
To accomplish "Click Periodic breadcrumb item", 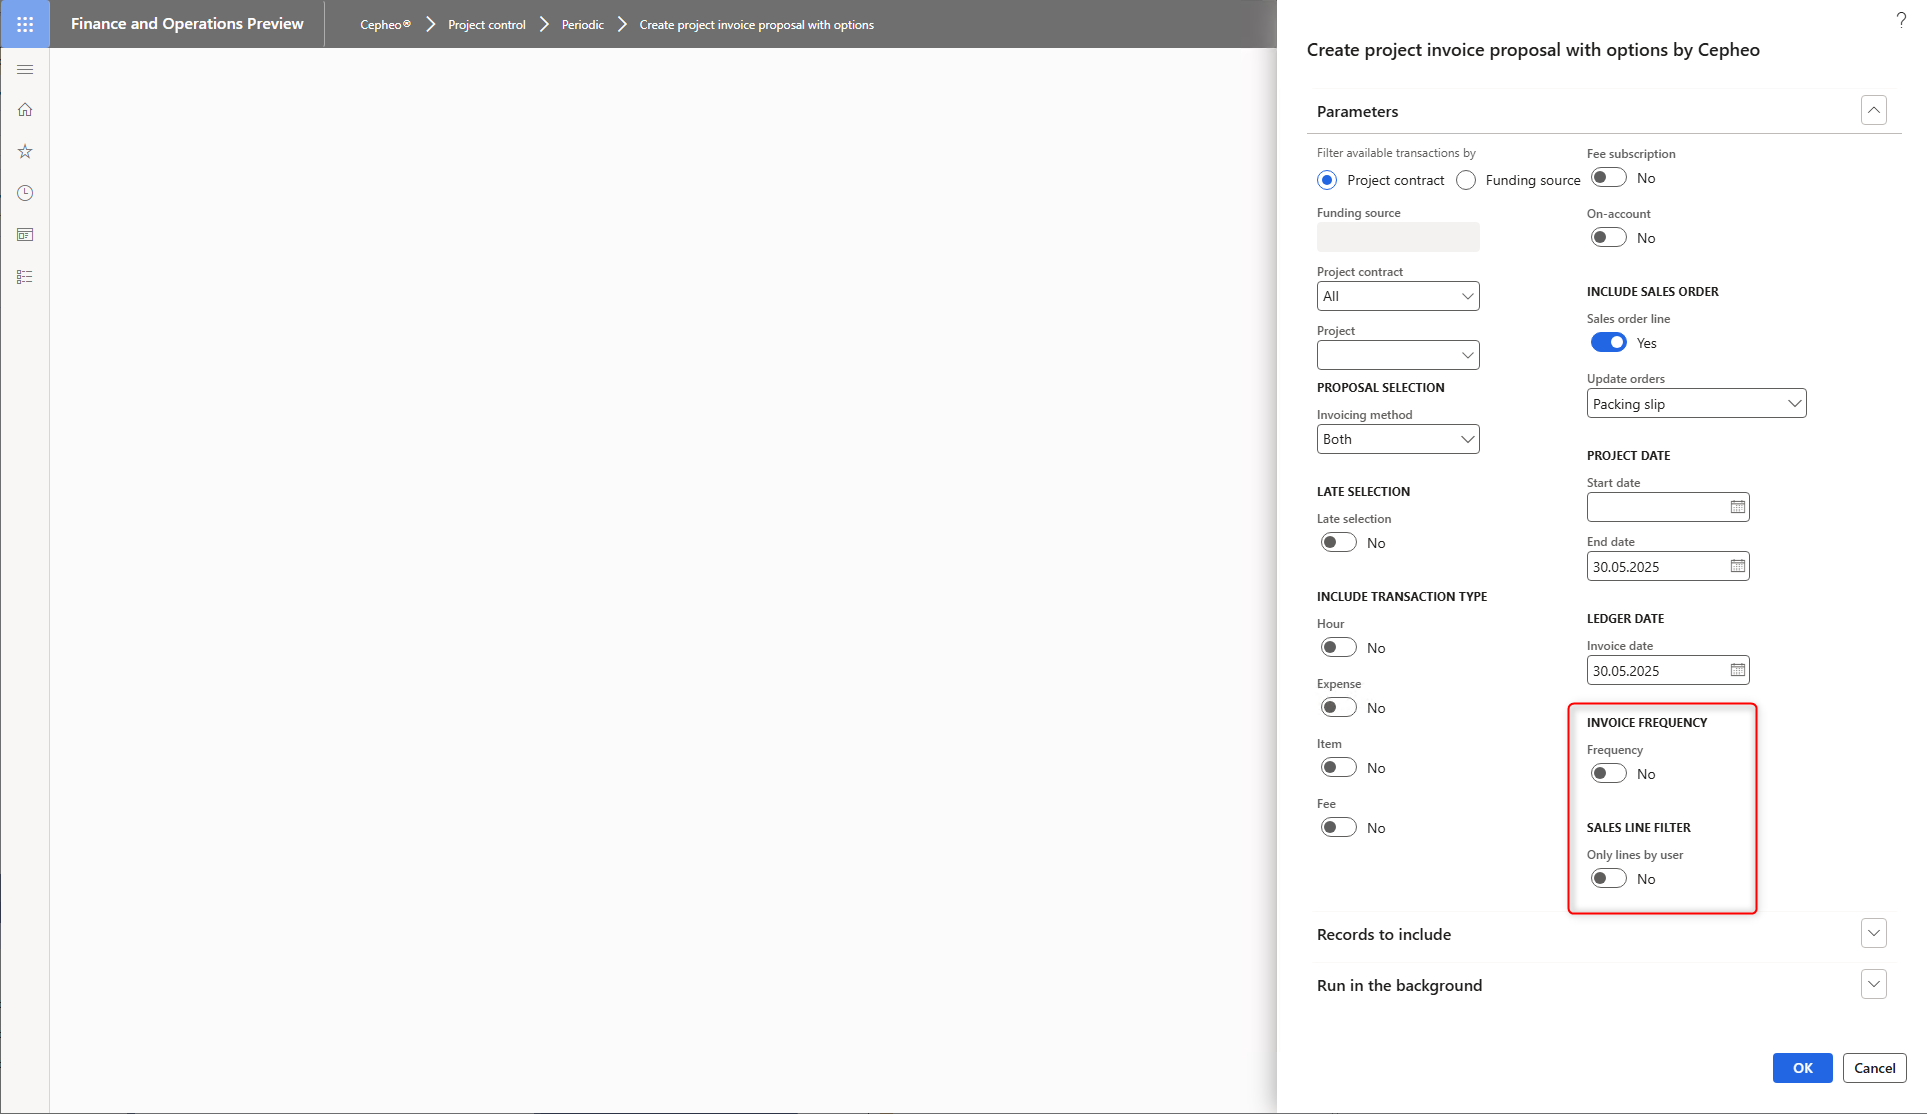I will click(x=582, y=25).
